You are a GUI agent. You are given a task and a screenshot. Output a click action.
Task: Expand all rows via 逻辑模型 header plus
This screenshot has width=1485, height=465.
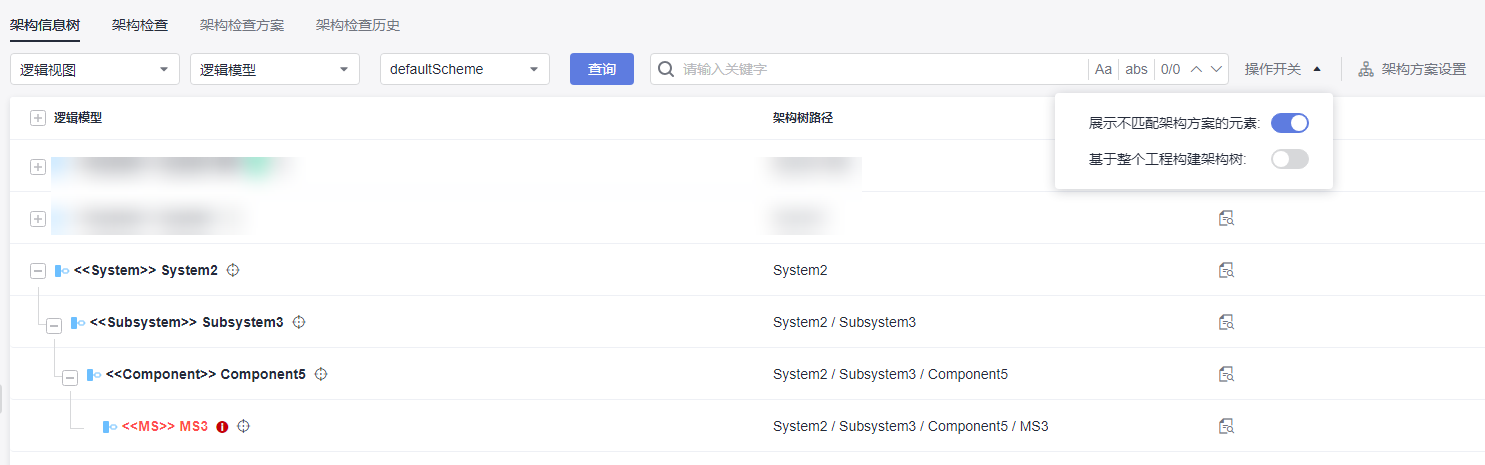coord(38,118)
